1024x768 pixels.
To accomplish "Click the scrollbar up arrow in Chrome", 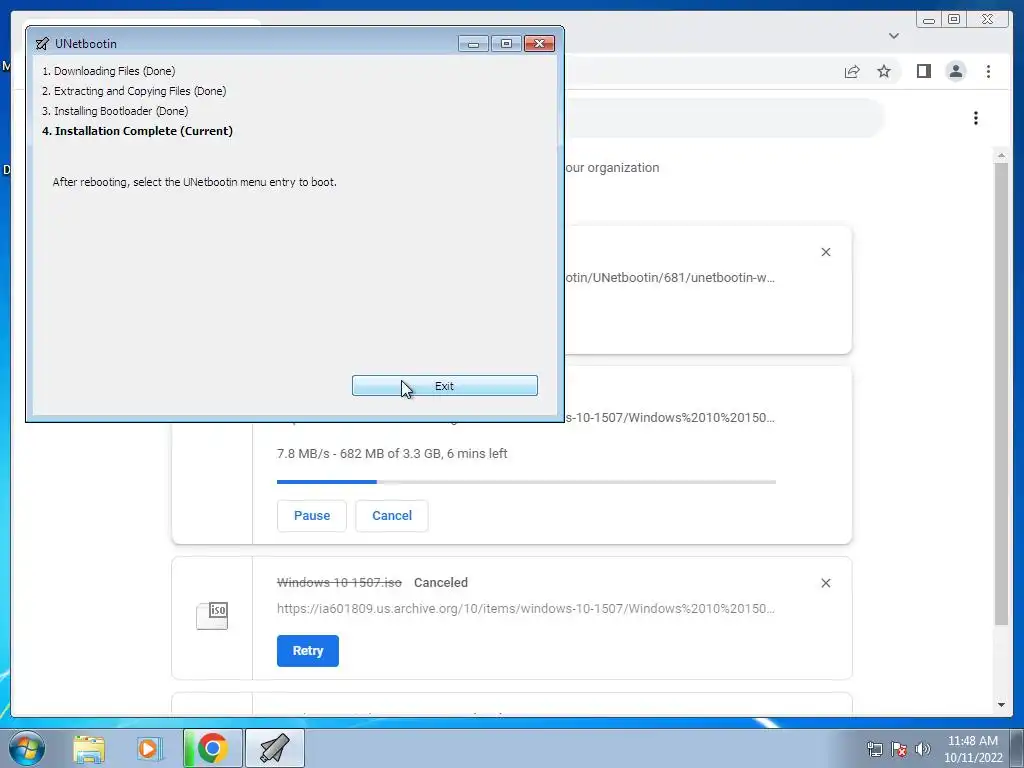I will pyautogui.click(x=1001, y=156).
